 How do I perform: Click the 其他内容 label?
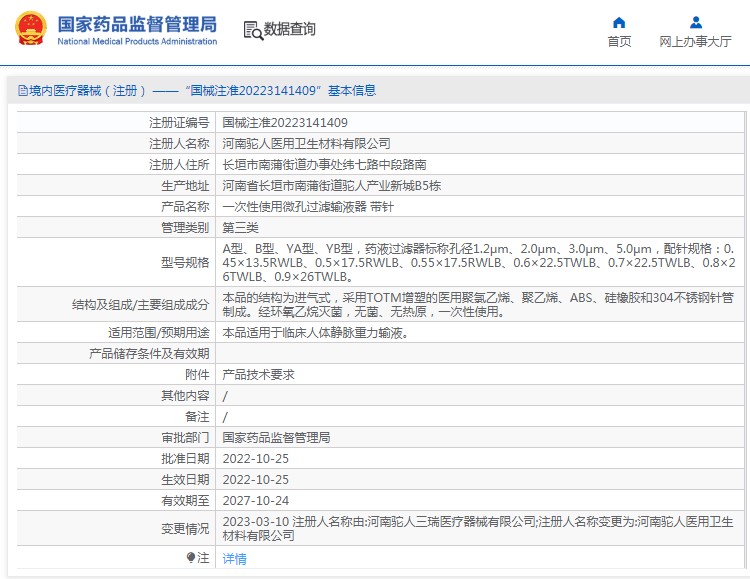coord(185,396)
